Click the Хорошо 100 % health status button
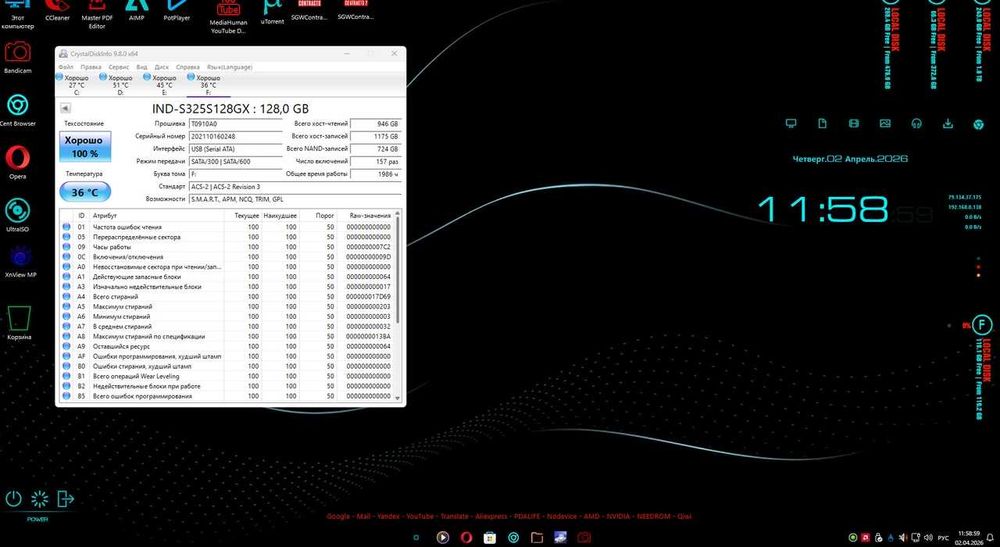The image size is (1000, 547). coord(85,147)
